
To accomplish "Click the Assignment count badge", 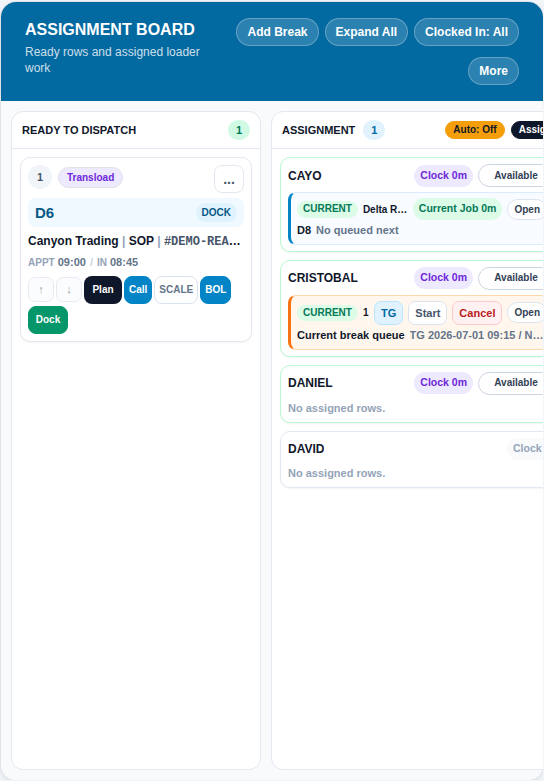I will tap(374, 130).
